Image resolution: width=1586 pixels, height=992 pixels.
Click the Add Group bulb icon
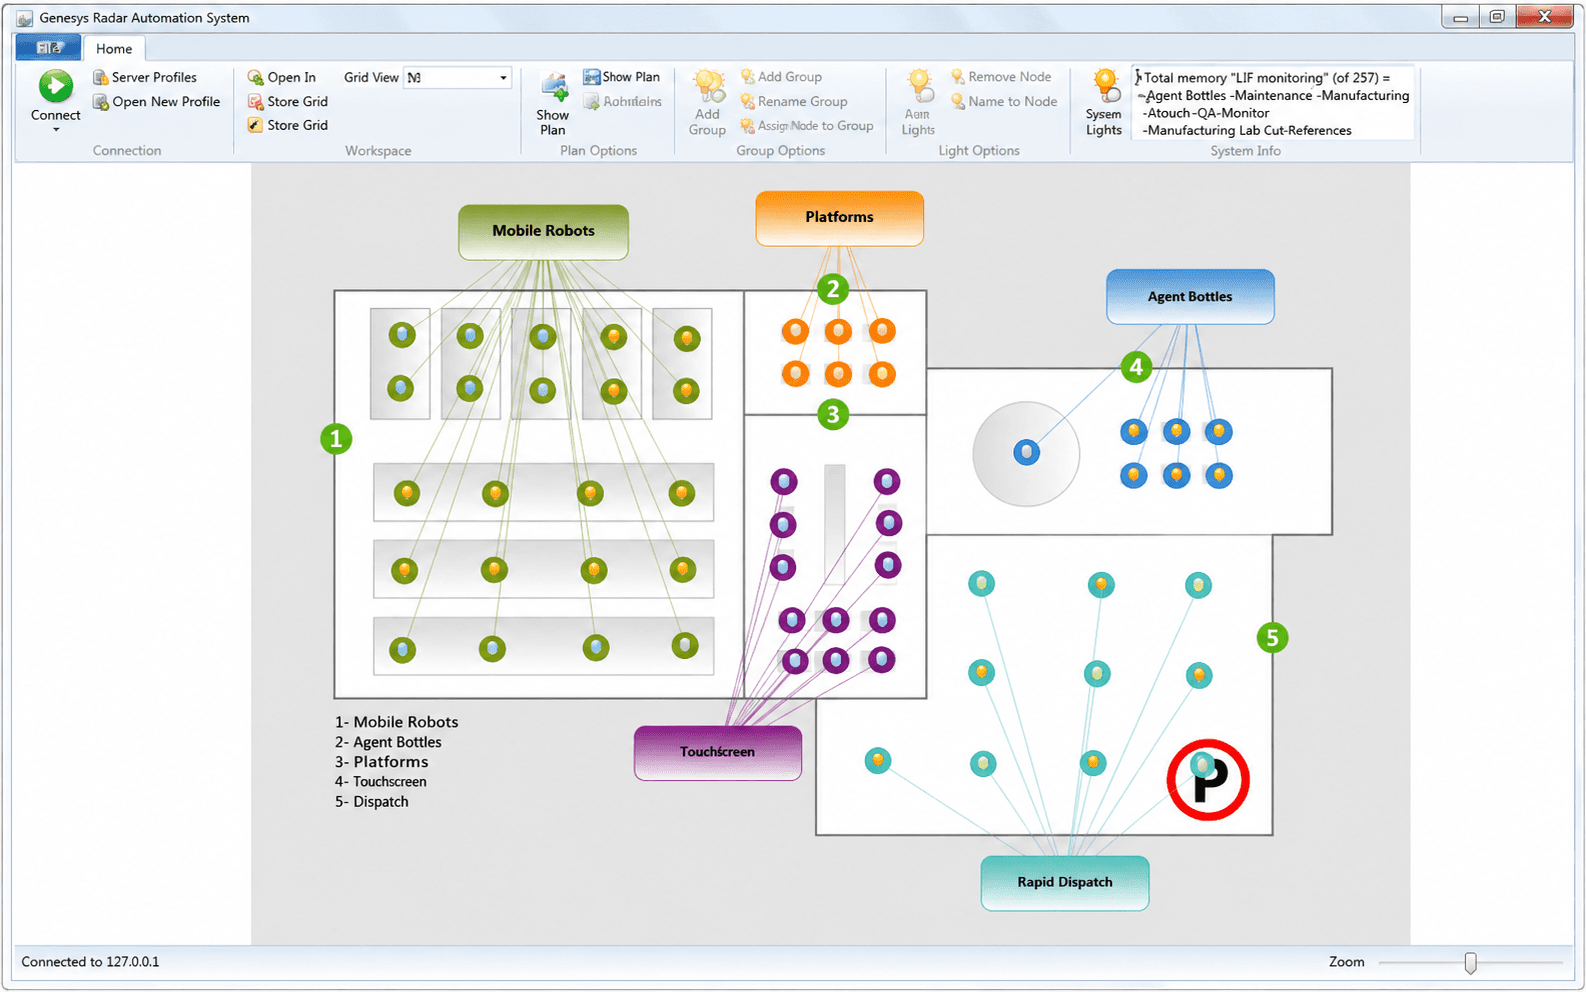pyautogui.click(x=709, y=86)
